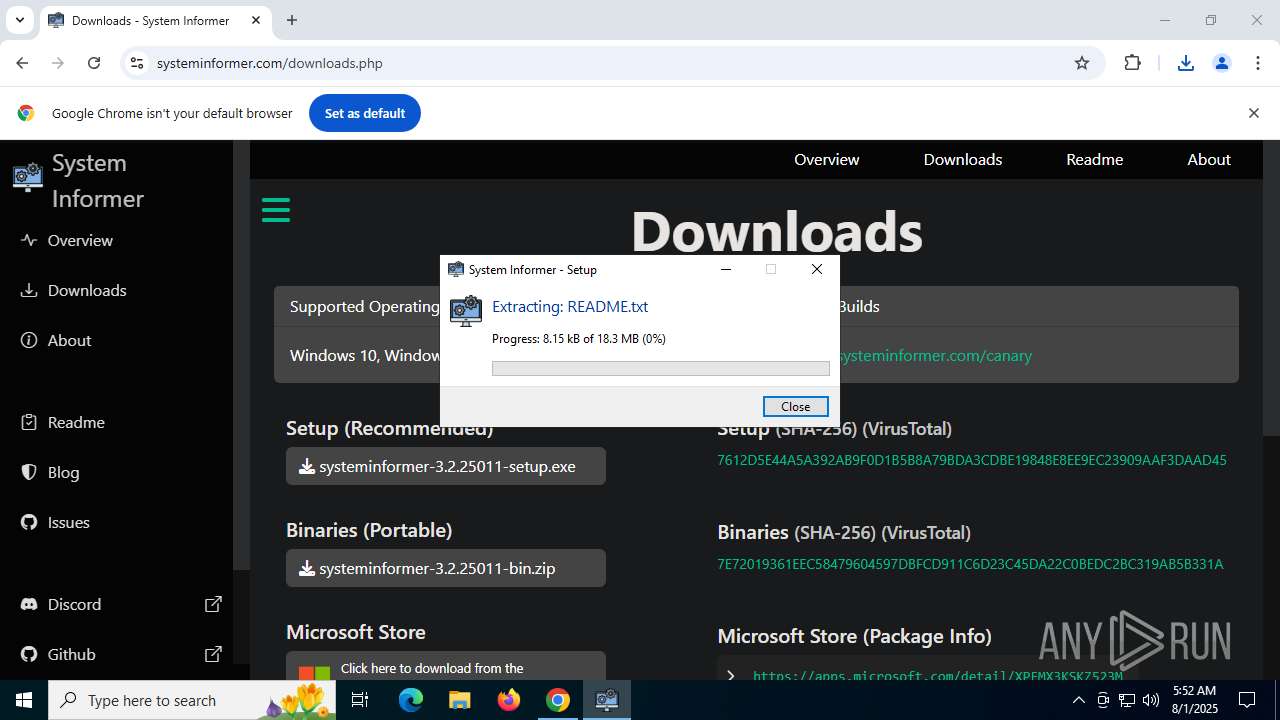This screenshot has width=1280, height=720.
Task: Dismiss the default browser notification bar
Action: tap(1253, 113)
